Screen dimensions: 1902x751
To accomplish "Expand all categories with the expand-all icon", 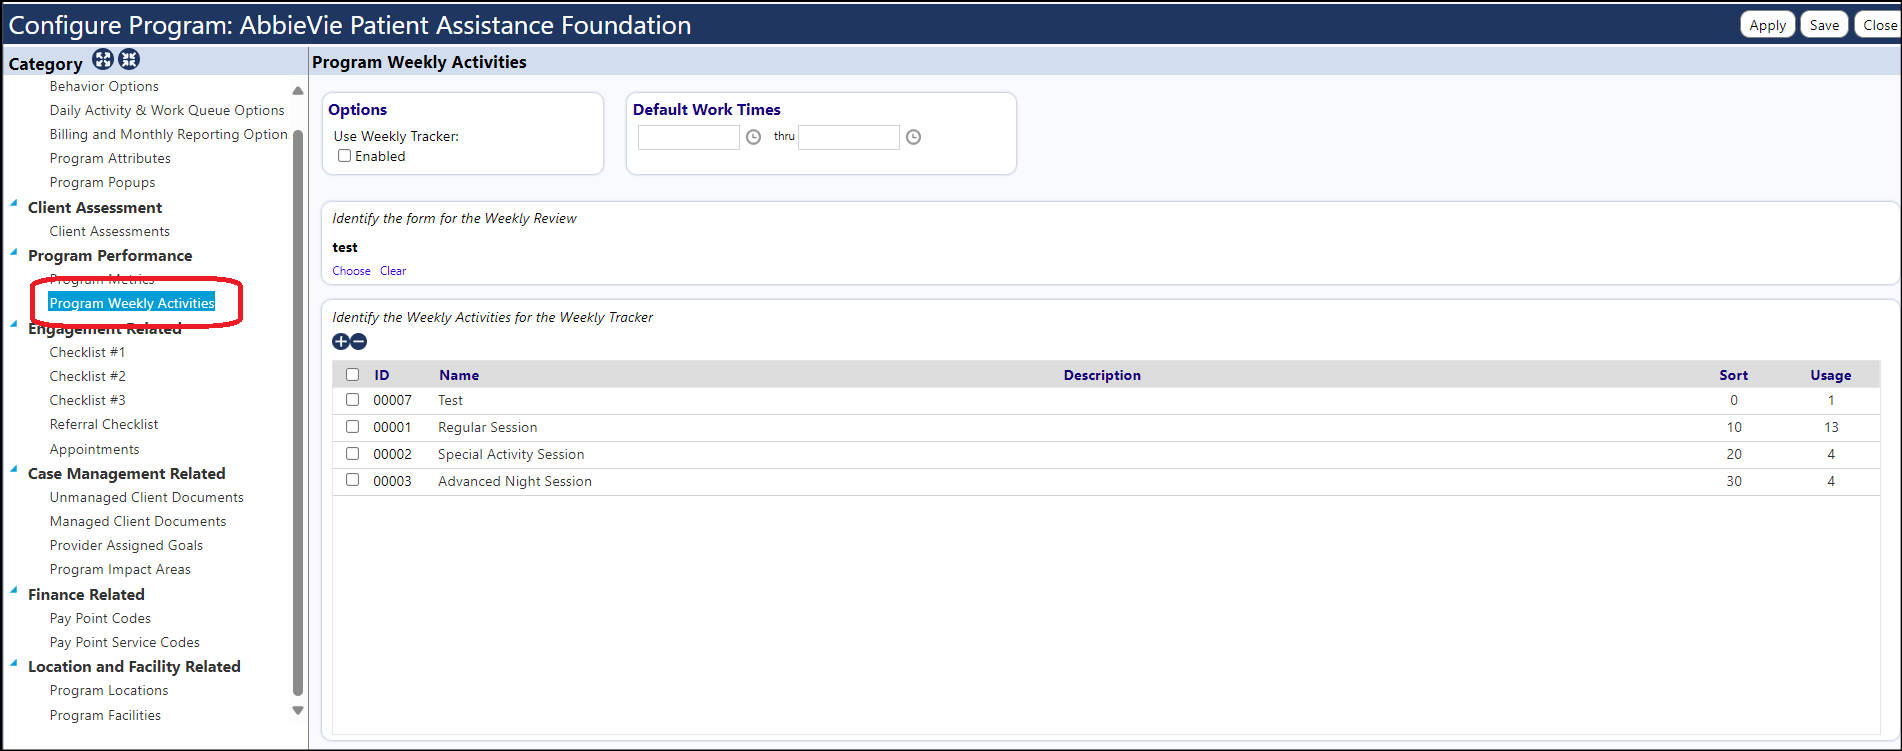I will 103,60.
